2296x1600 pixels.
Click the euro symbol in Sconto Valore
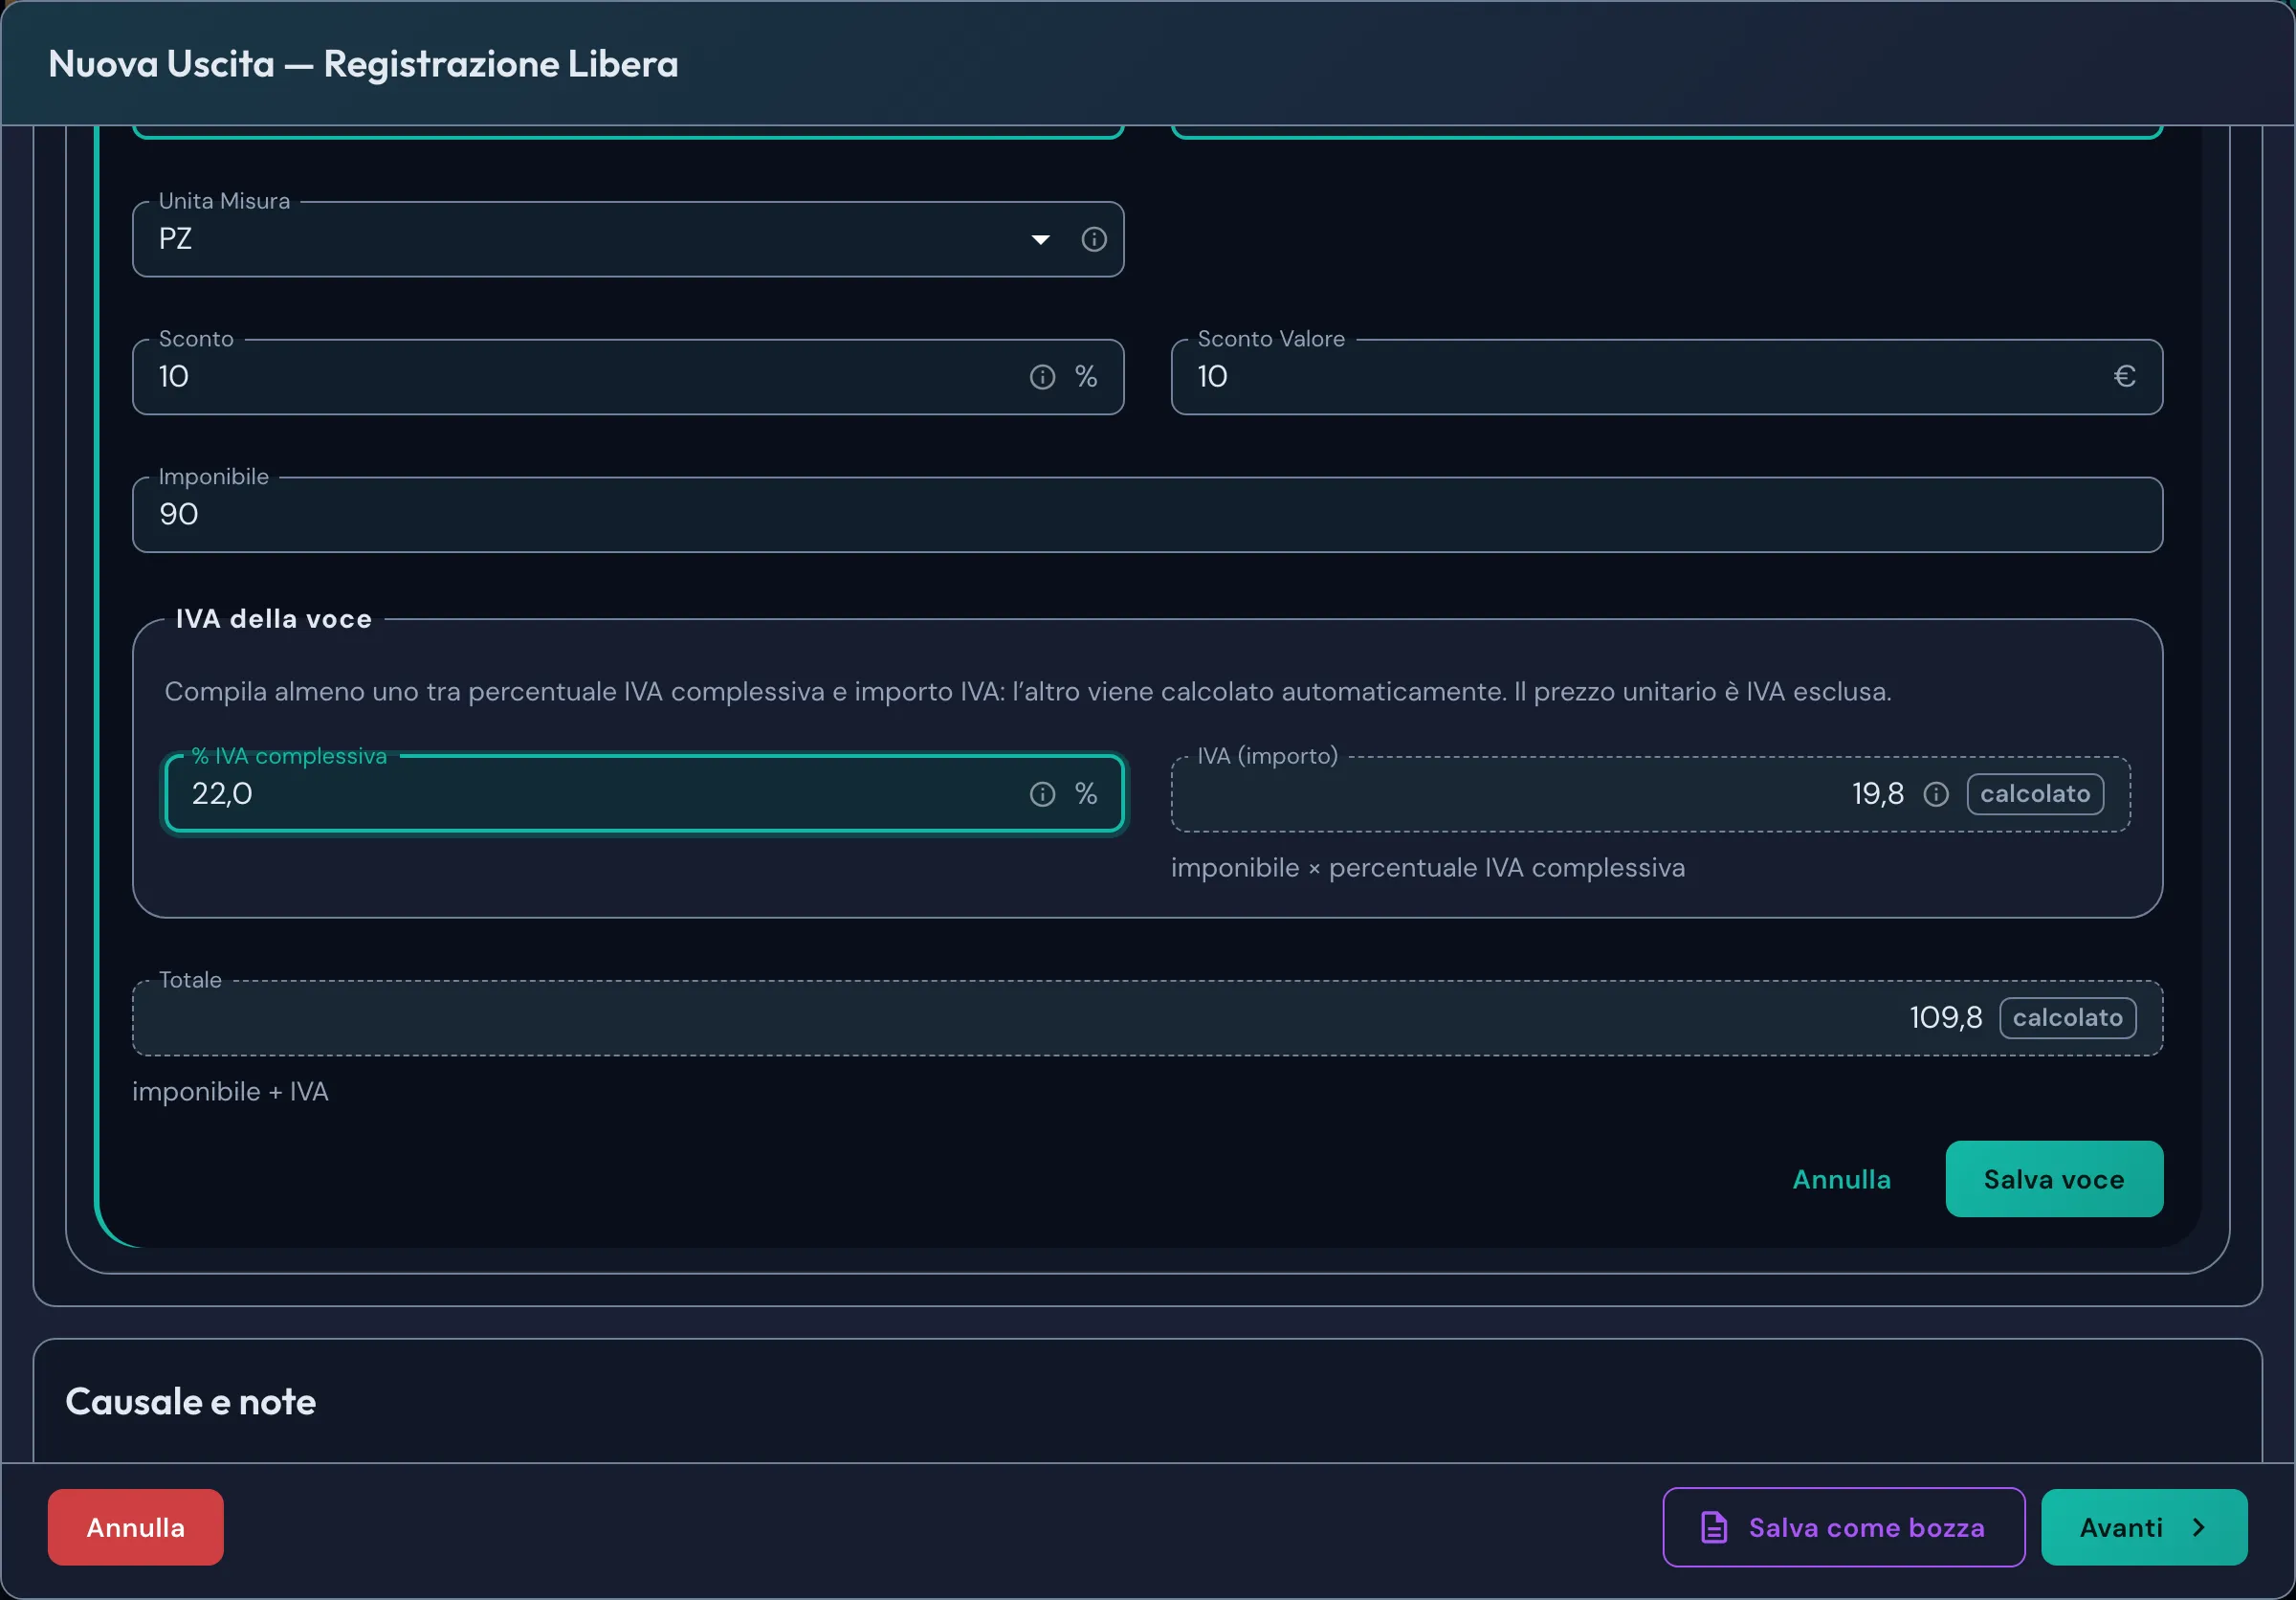[x=2125, y=377]
